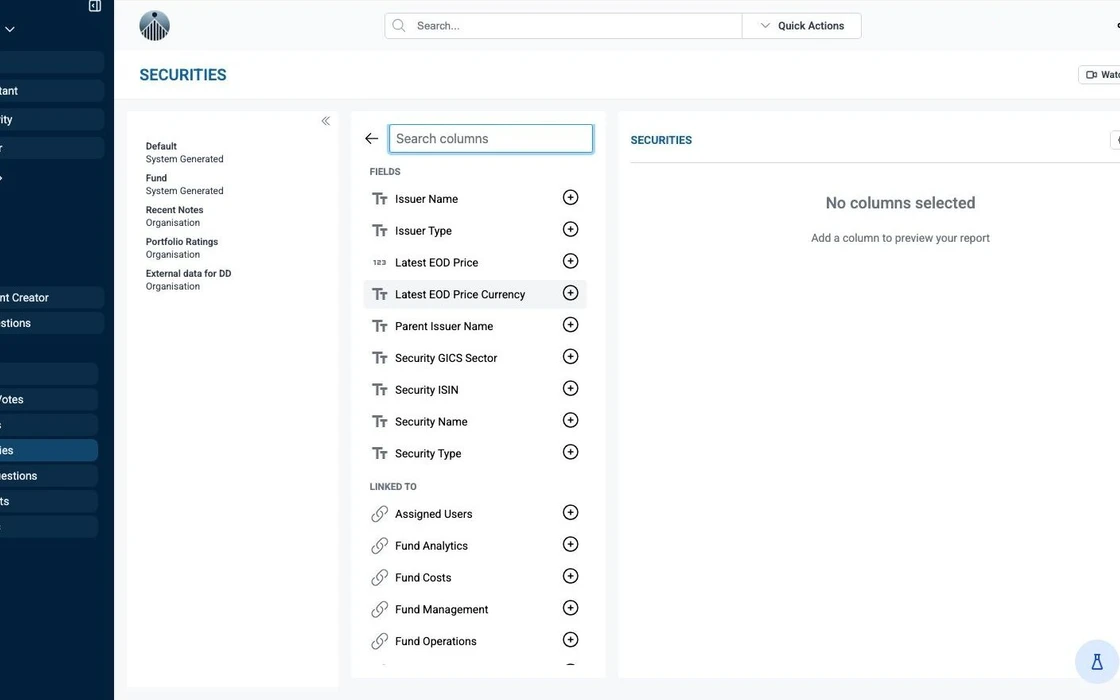Click the company logo icon
1120x700 pixels.
tap(154, 26)
